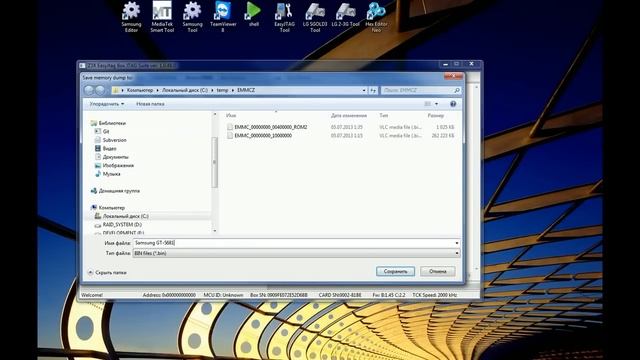This screenshot has width=640, height=360.
Task: Select the file name EMMC_00000000_00400000_ROM2
Action: coord(271,127)
